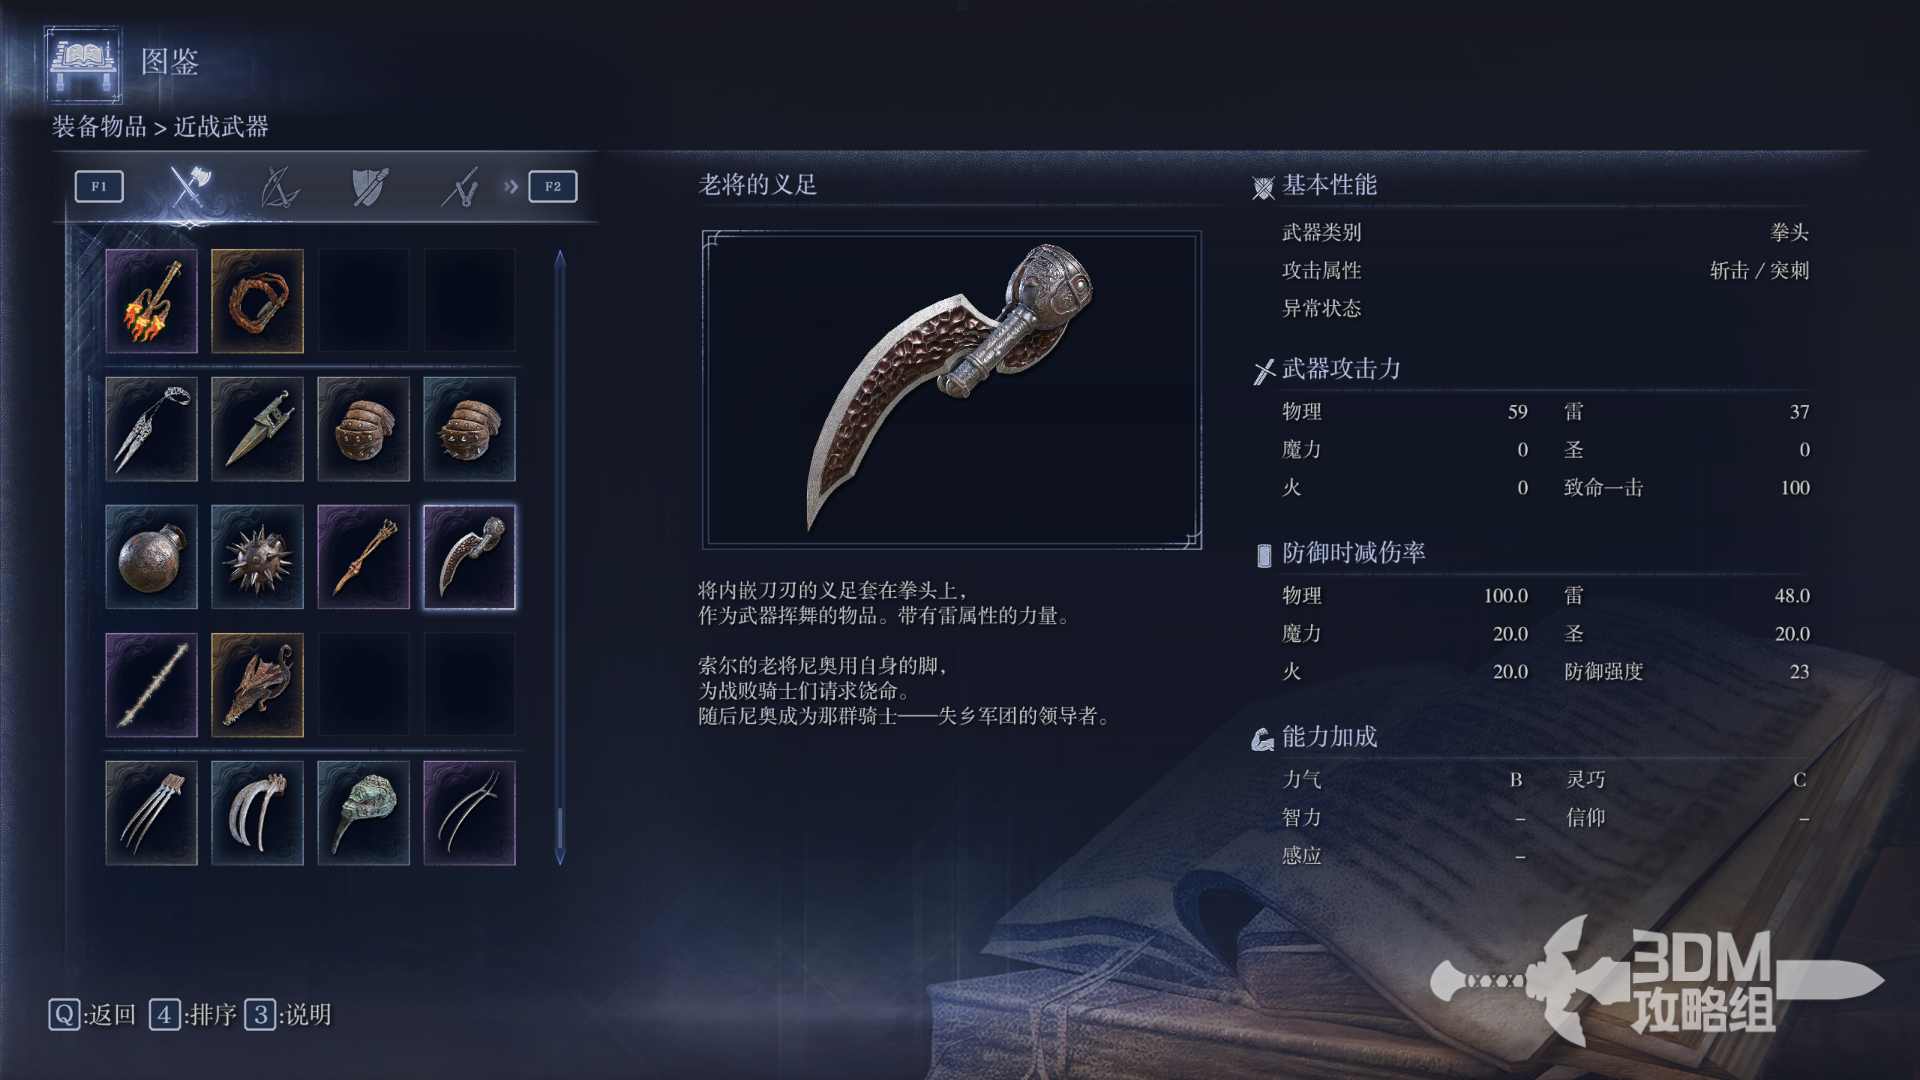Image resolution: width=1920 pixels, height=1080 pixels.
Task: Choose the spiked ball fist weapon
Action: 257,557
